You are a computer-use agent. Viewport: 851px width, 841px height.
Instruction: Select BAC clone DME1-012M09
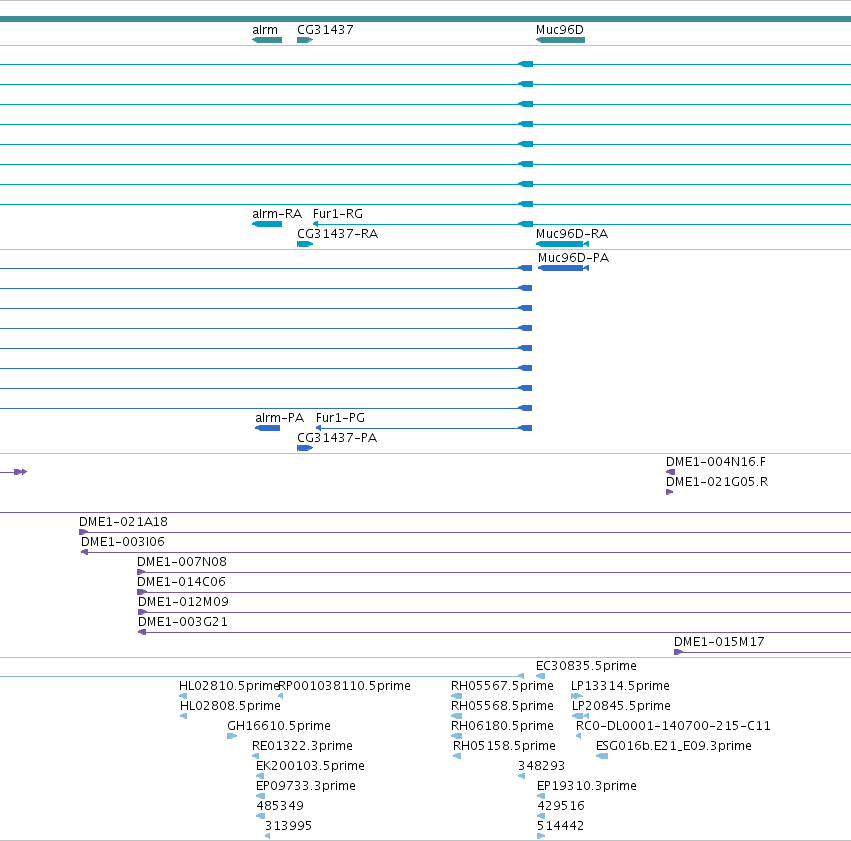point(494,613)
